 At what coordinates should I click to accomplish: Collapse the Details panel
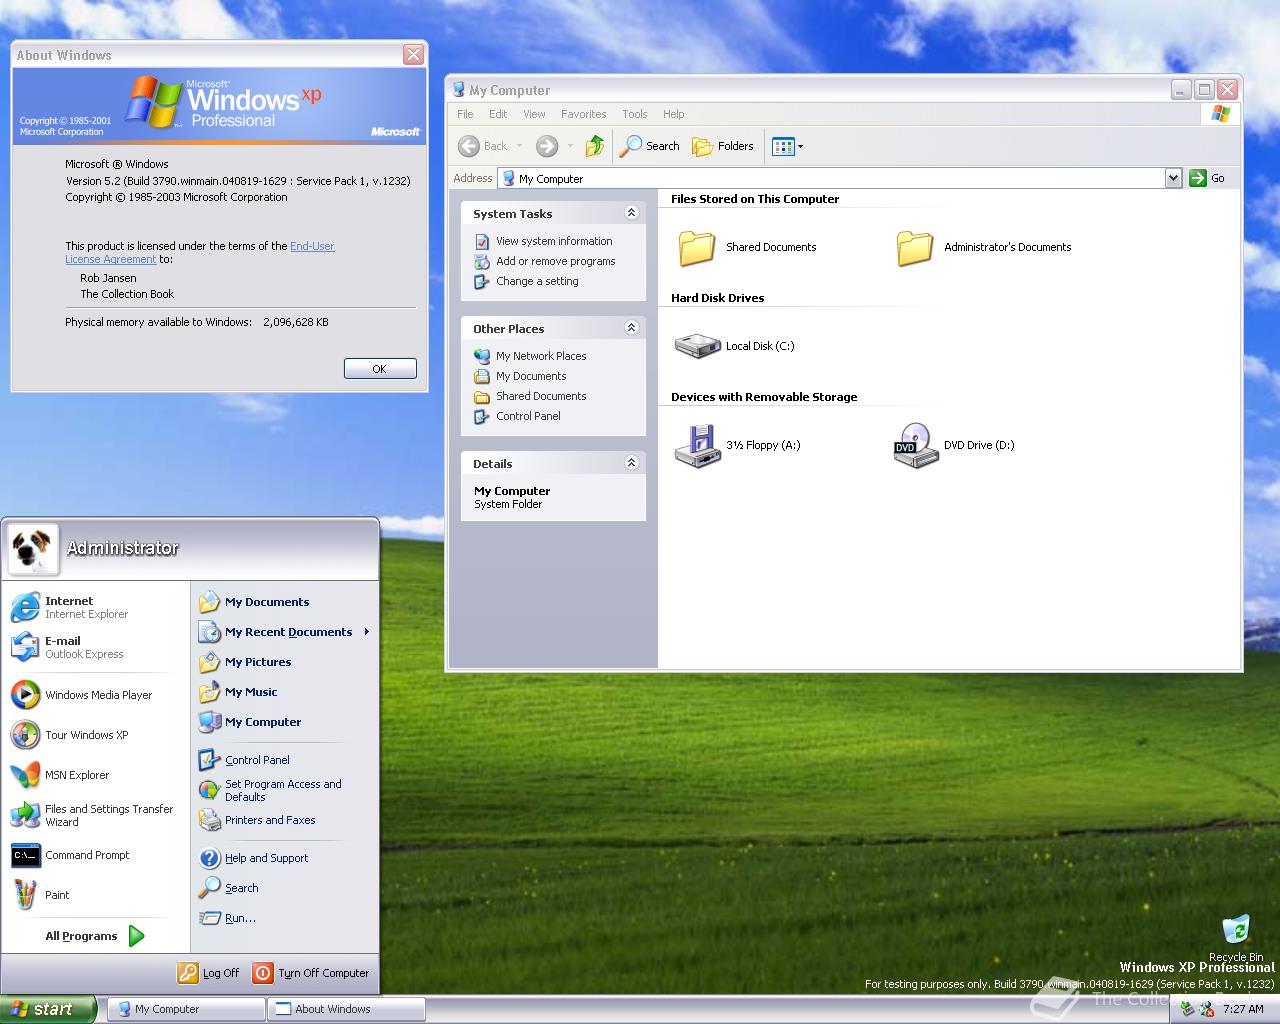tap(631, 463)
